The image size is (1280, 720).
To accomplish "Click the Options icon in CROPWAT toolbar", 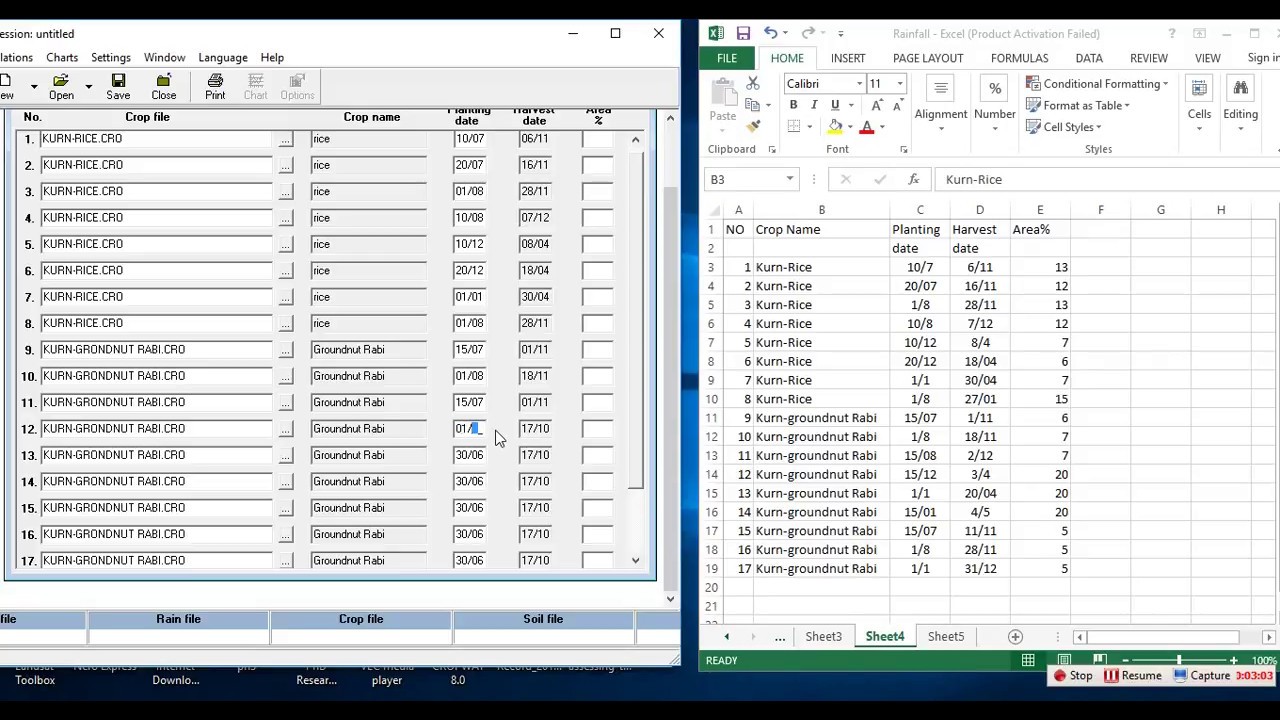I will pyautogui.click(x=297, y=81).
